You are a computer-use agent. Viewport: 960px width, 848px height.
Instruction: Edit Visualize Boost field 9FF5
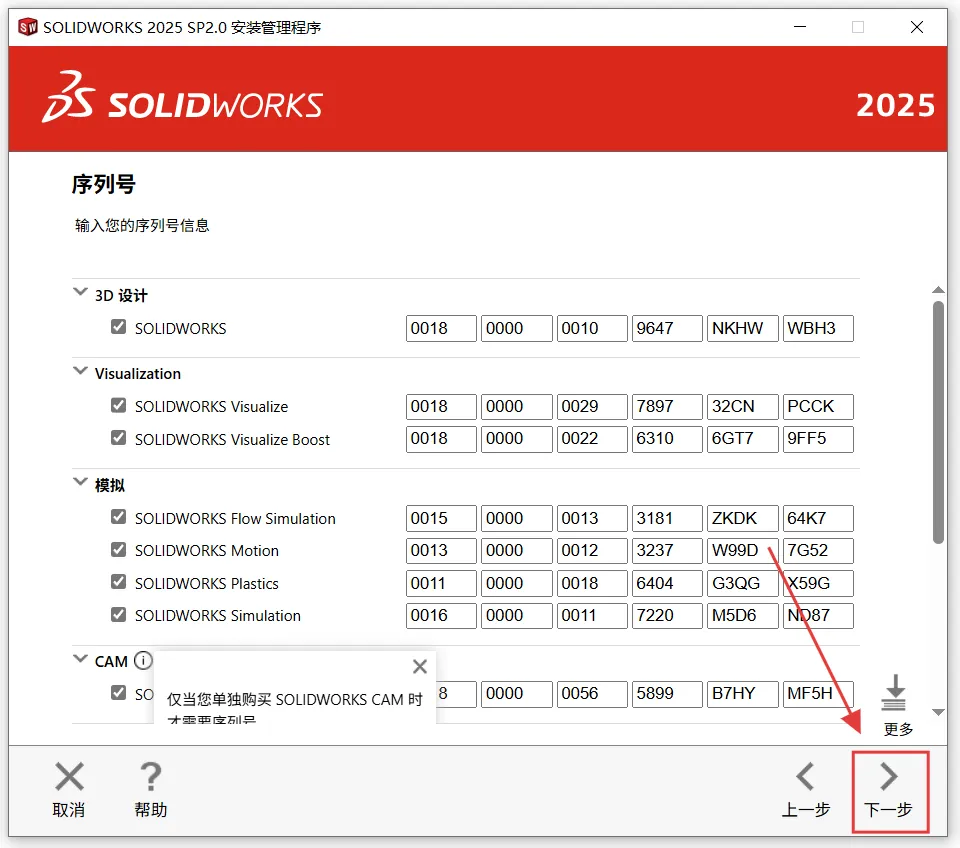click(818, 439)
